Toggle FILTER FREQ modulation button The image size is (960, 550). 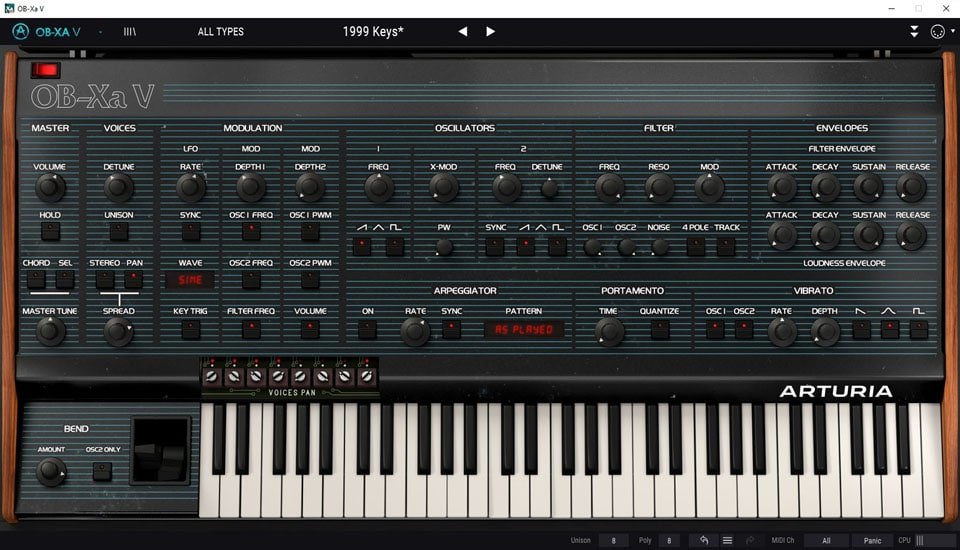point(250,330)
